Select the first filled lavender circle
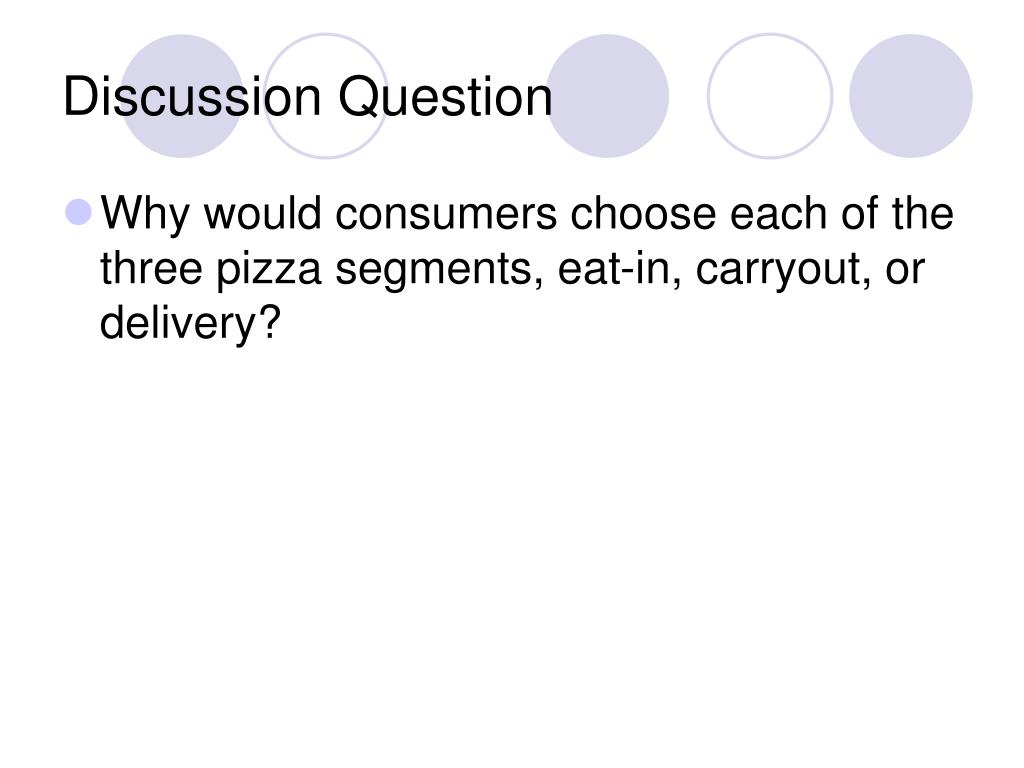Screen dimensions: 1024x768 182,96
